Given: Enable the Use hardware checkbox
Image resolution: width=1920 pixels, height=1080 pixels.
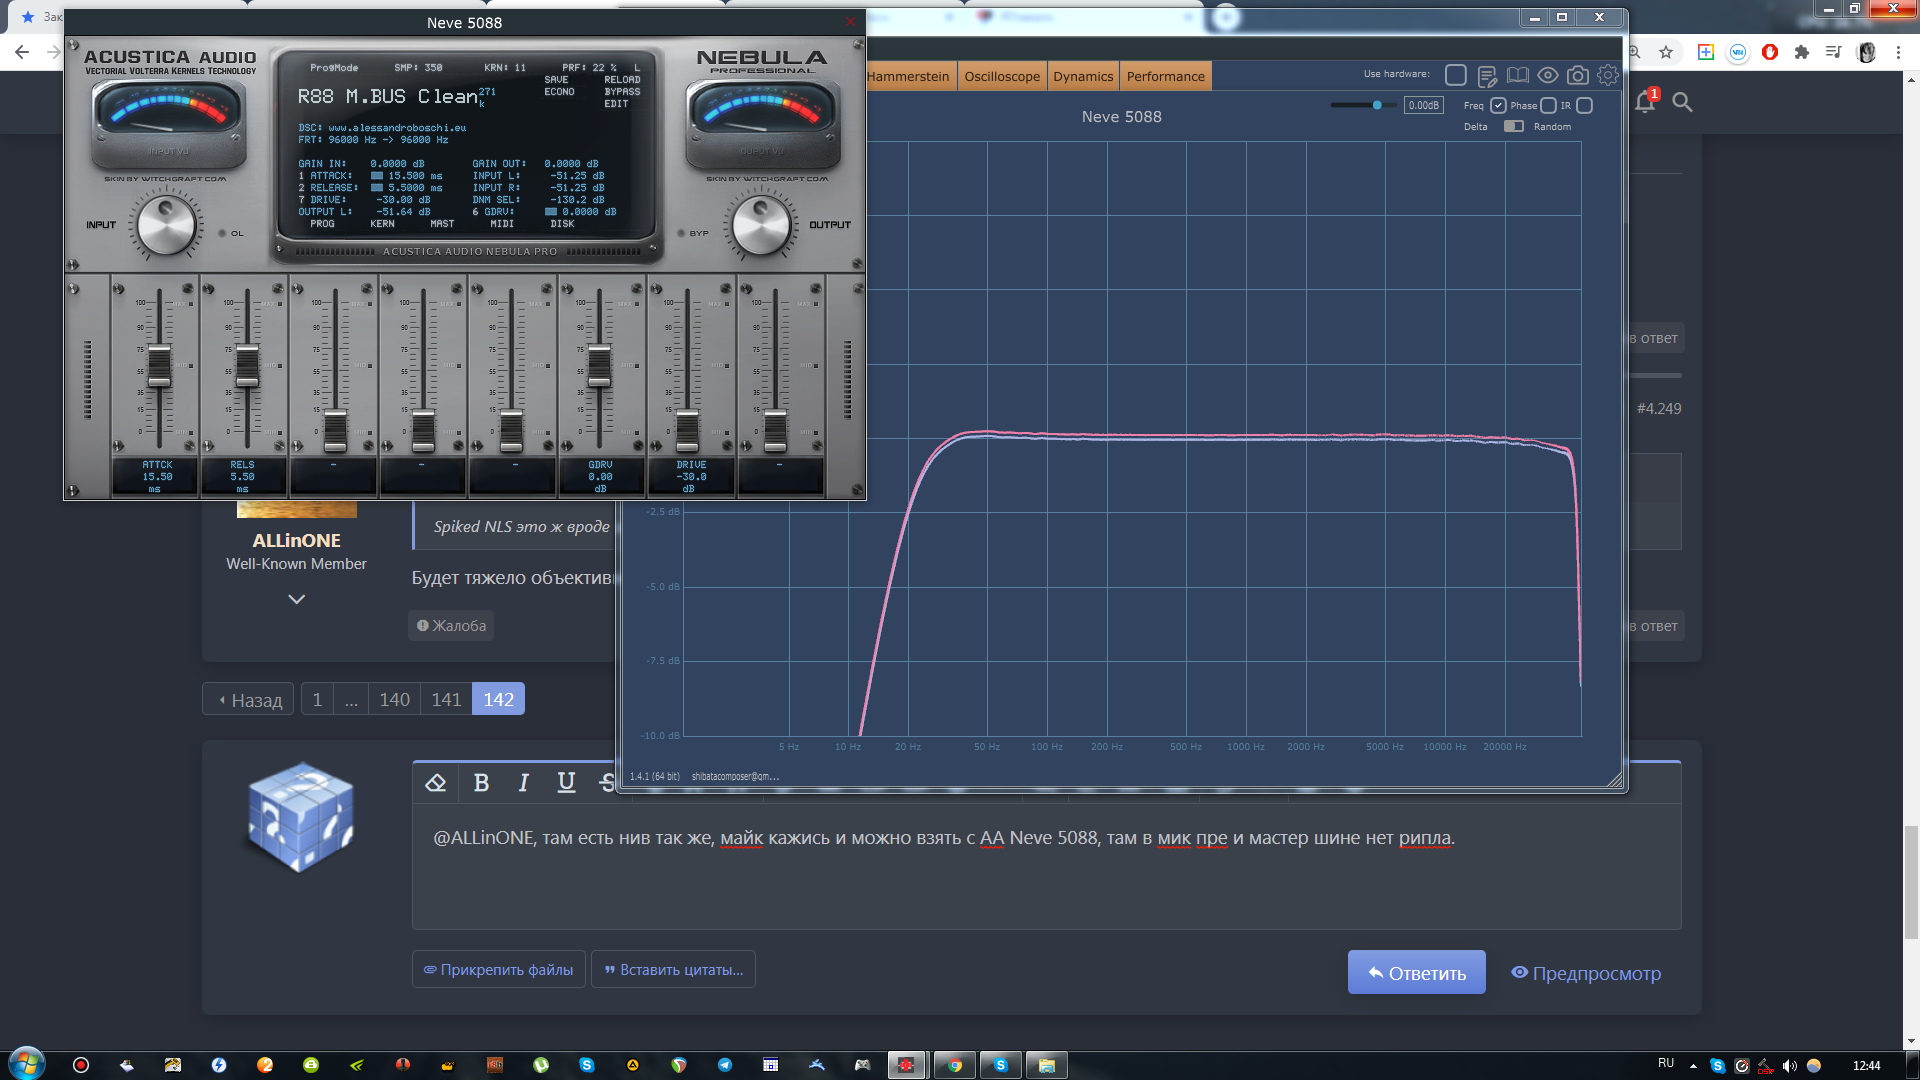Looking at the screenshot, I should [x=1456, y=75].
